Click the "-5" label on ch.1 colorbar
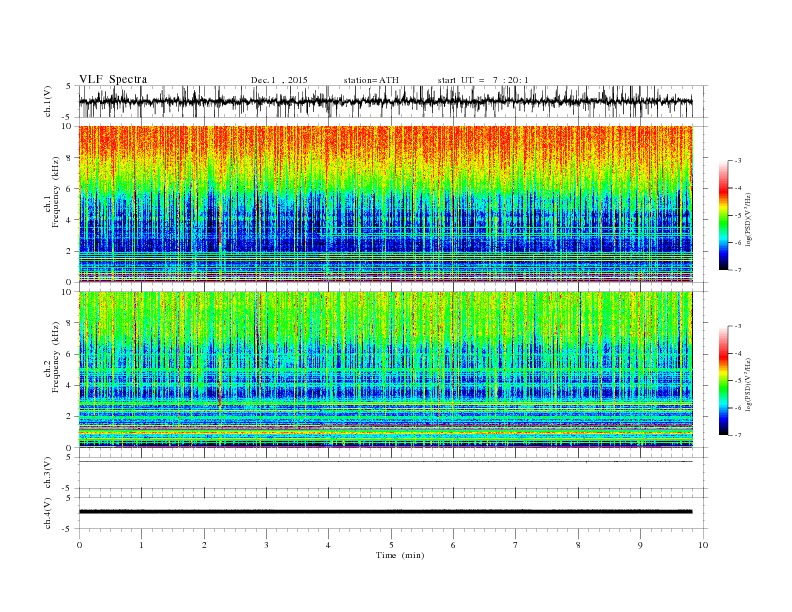 (x=738, y=215)
